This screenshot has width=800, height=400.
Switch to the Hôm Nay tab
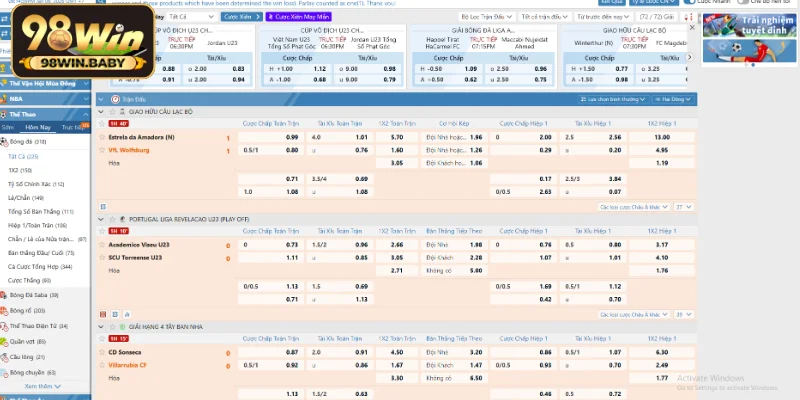click(38, 128)
